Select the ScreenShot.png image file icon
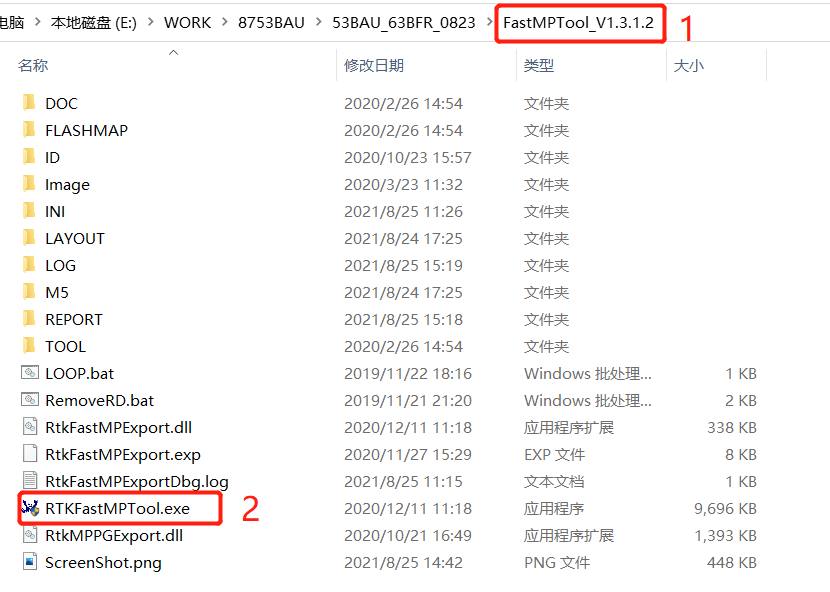The width and height of the screenshot is (830, 592). pyautogui.click(x=30, y=562)
